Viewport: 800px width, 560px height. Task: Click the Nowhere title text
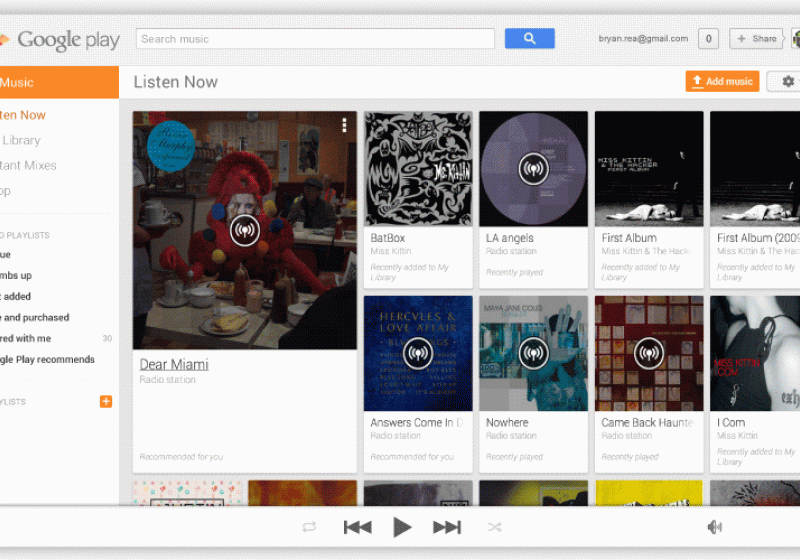tap(507, 423)
